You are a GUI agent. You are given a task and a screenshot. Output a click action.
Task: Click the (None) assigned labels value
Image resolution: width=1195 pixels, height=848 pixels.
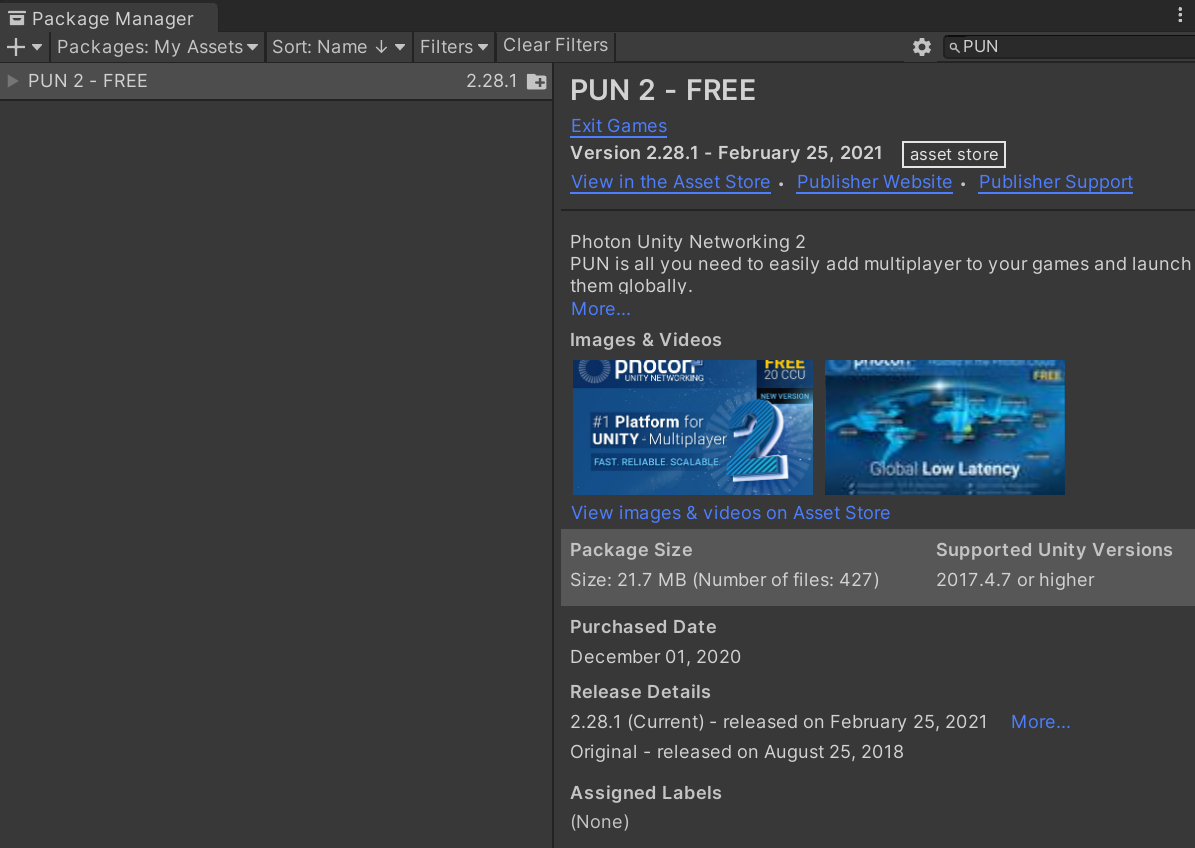[x=599, y=822]
